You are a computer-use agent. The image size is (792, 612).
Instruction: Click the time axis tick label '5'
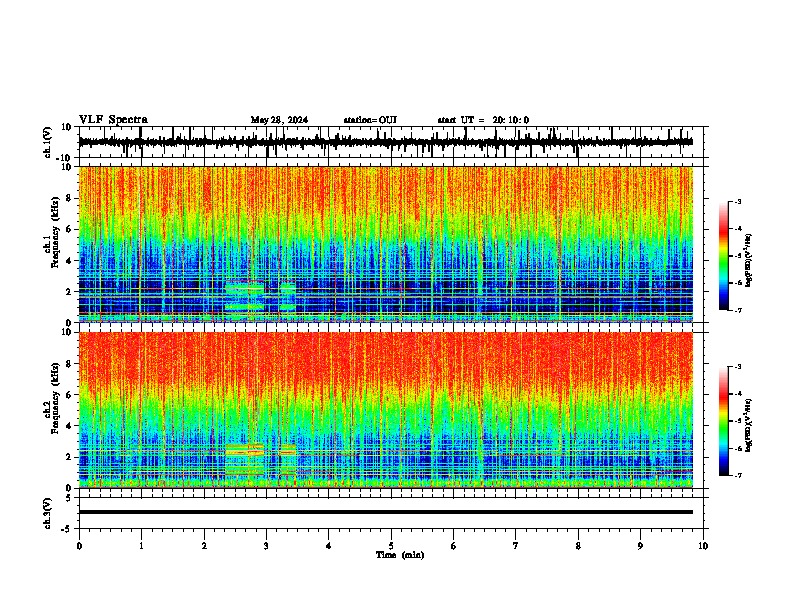click(391, 546)
